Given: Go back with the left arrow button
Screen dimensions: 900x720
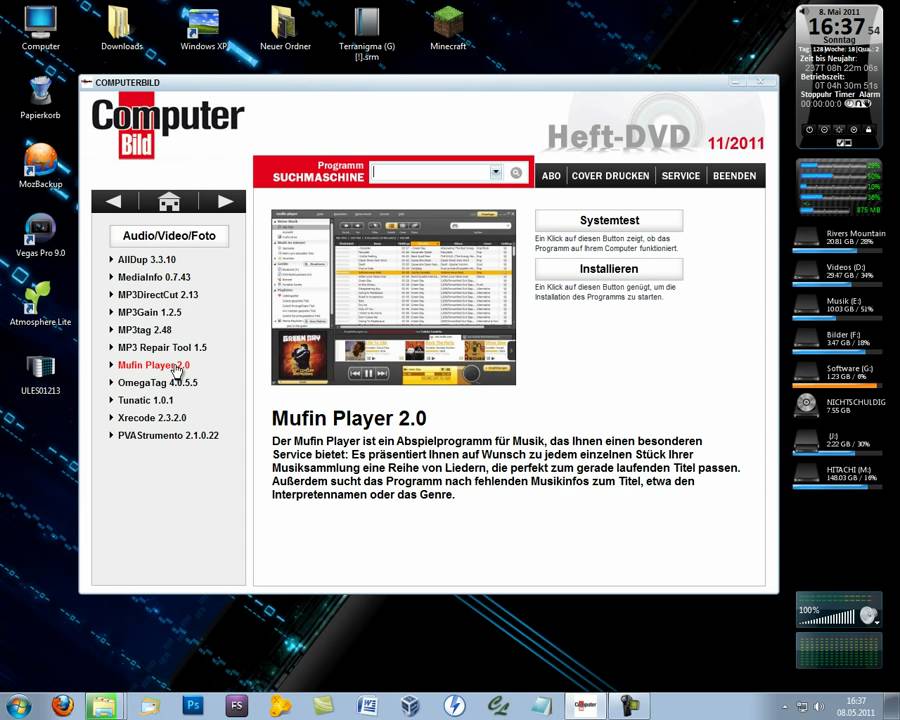Looking at the screenshot, I should tap(114, 202).
